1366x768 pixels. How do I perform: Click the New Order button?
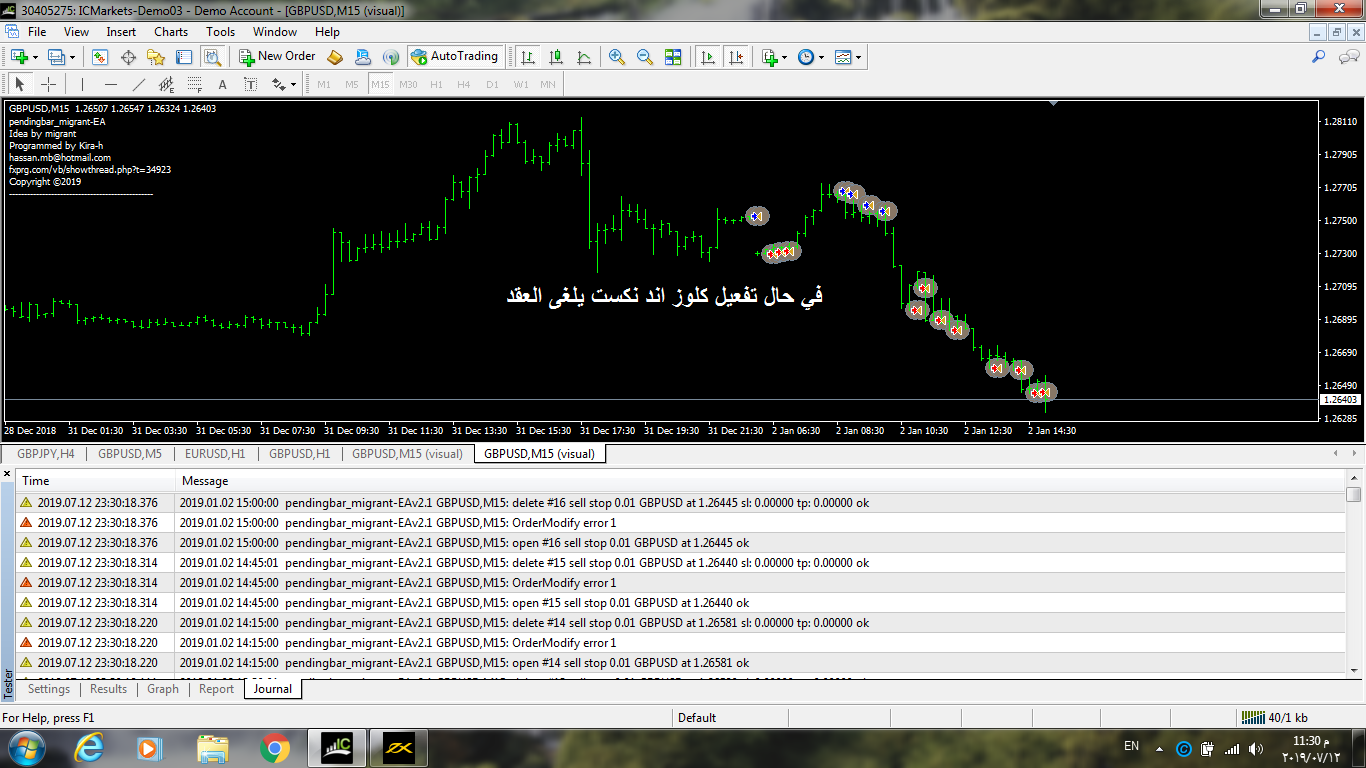point(277,57)
